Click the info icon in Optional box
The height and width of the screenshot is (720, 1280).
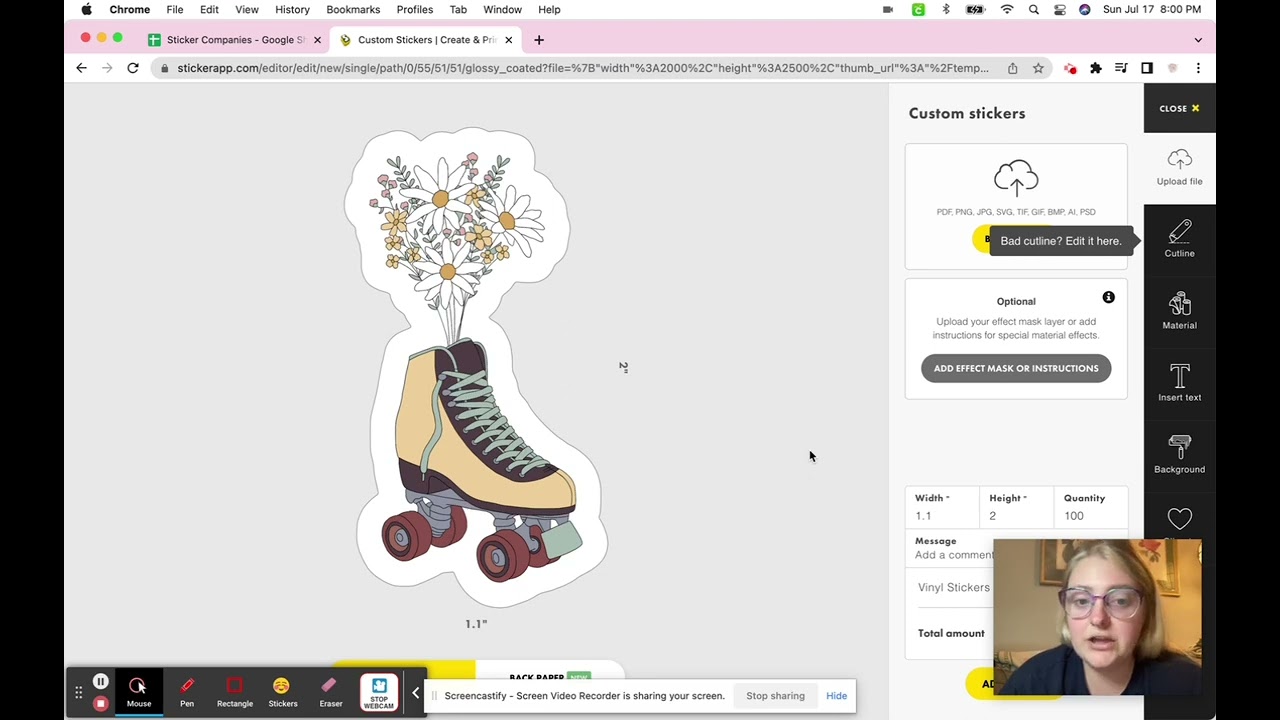[x=1108, y=297]
